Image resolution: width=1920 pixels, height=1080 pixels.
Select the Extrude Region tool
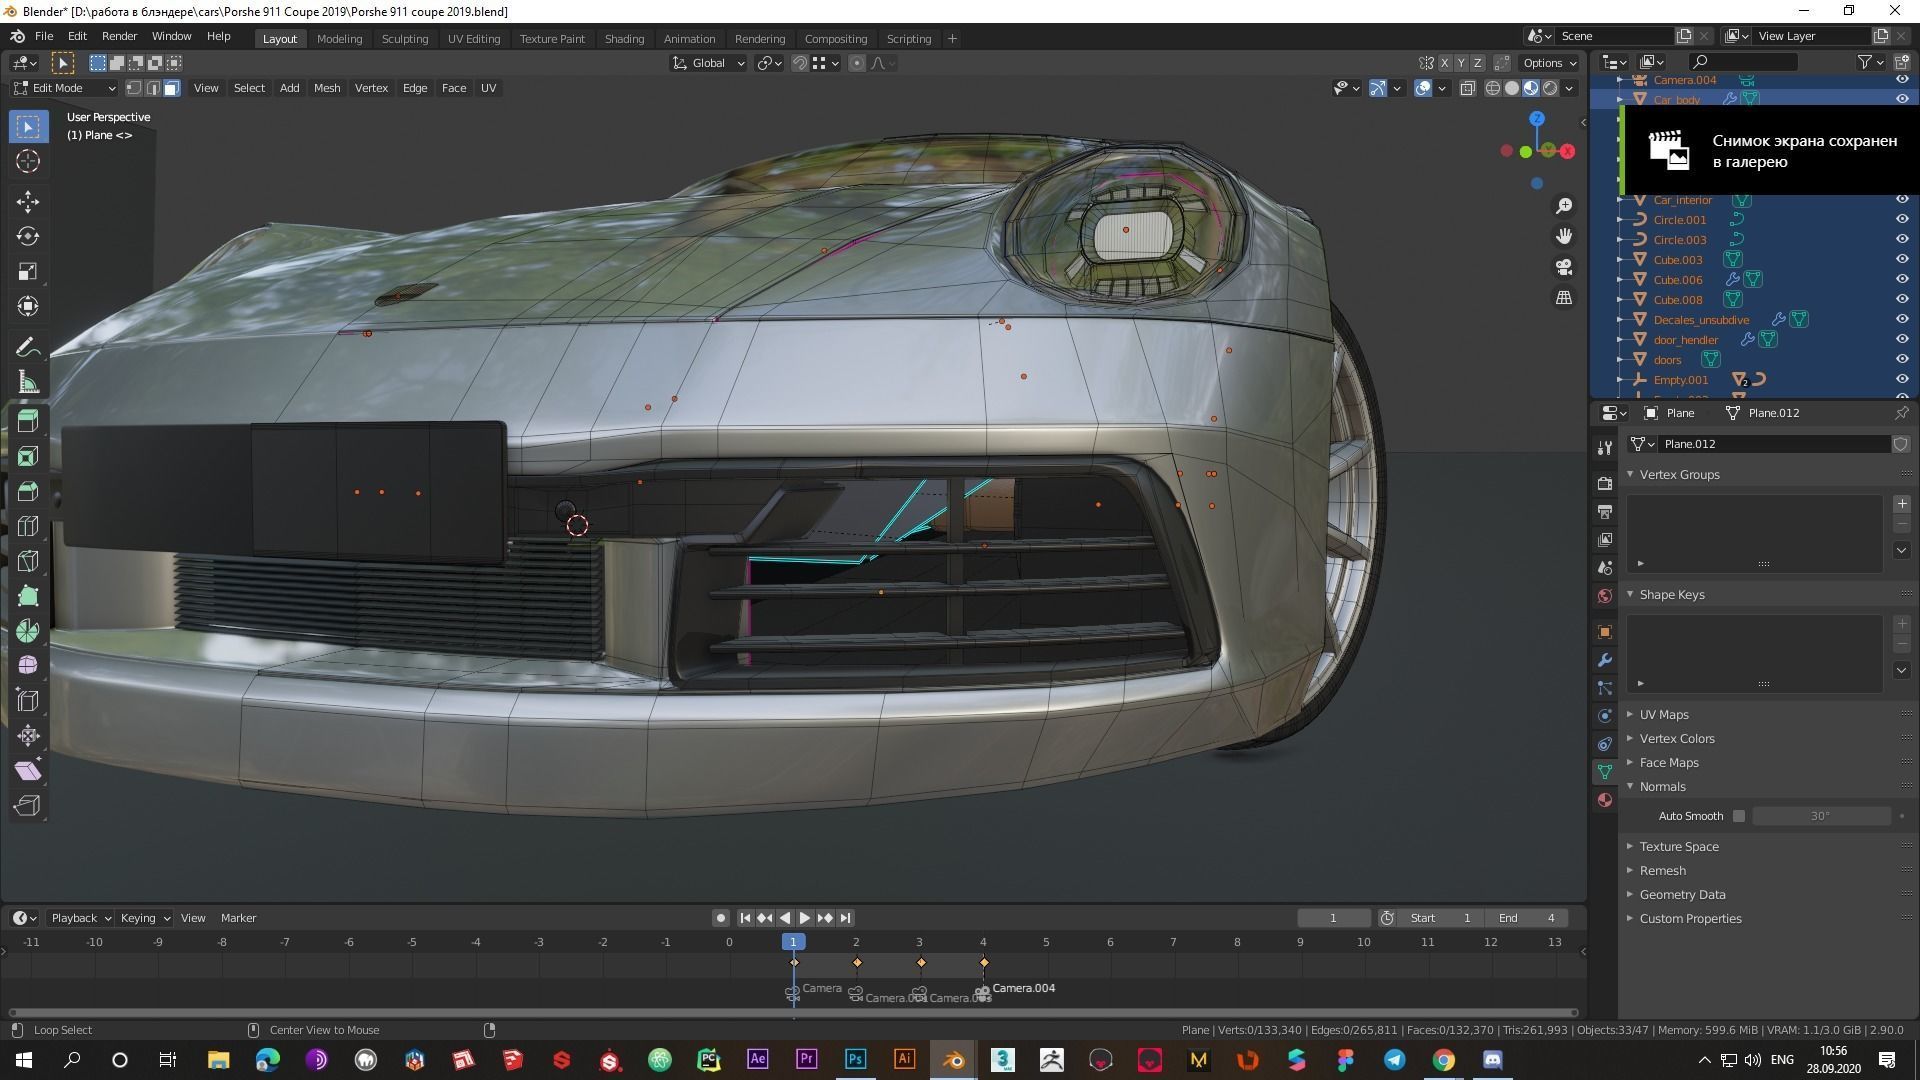pyautogui.click(x=28, y=421)
